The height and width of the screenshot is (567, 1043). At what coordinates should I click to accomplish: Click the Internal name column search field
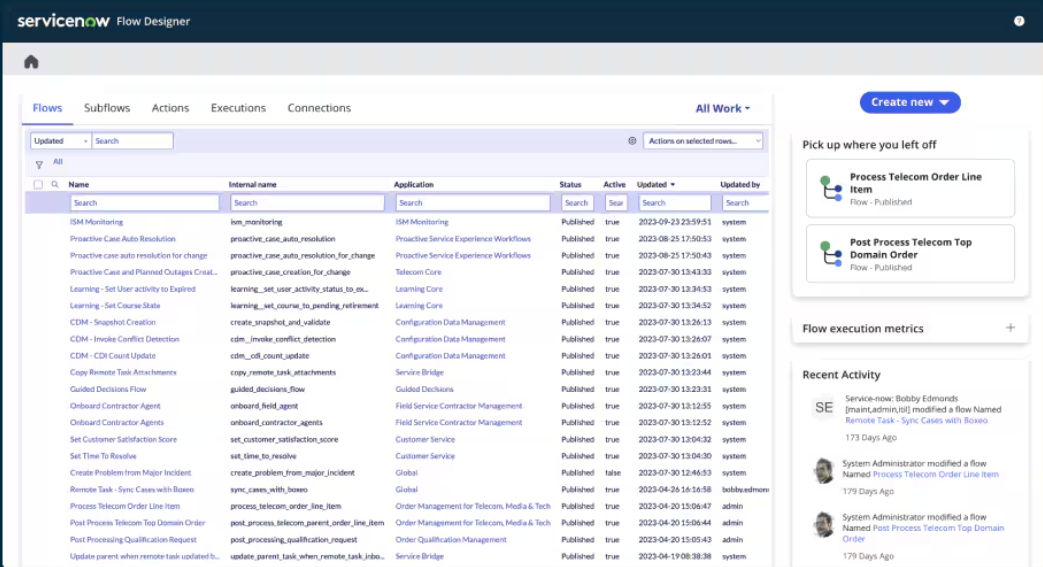307,203
